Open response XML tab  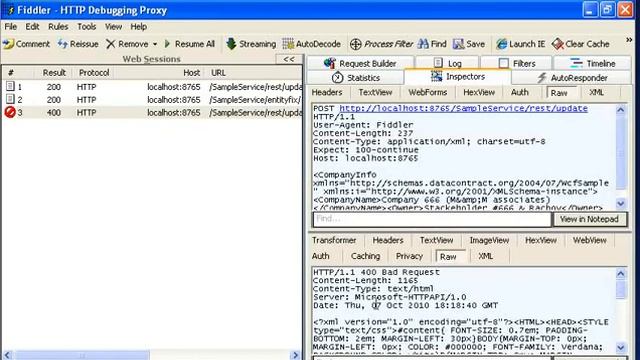485,256
